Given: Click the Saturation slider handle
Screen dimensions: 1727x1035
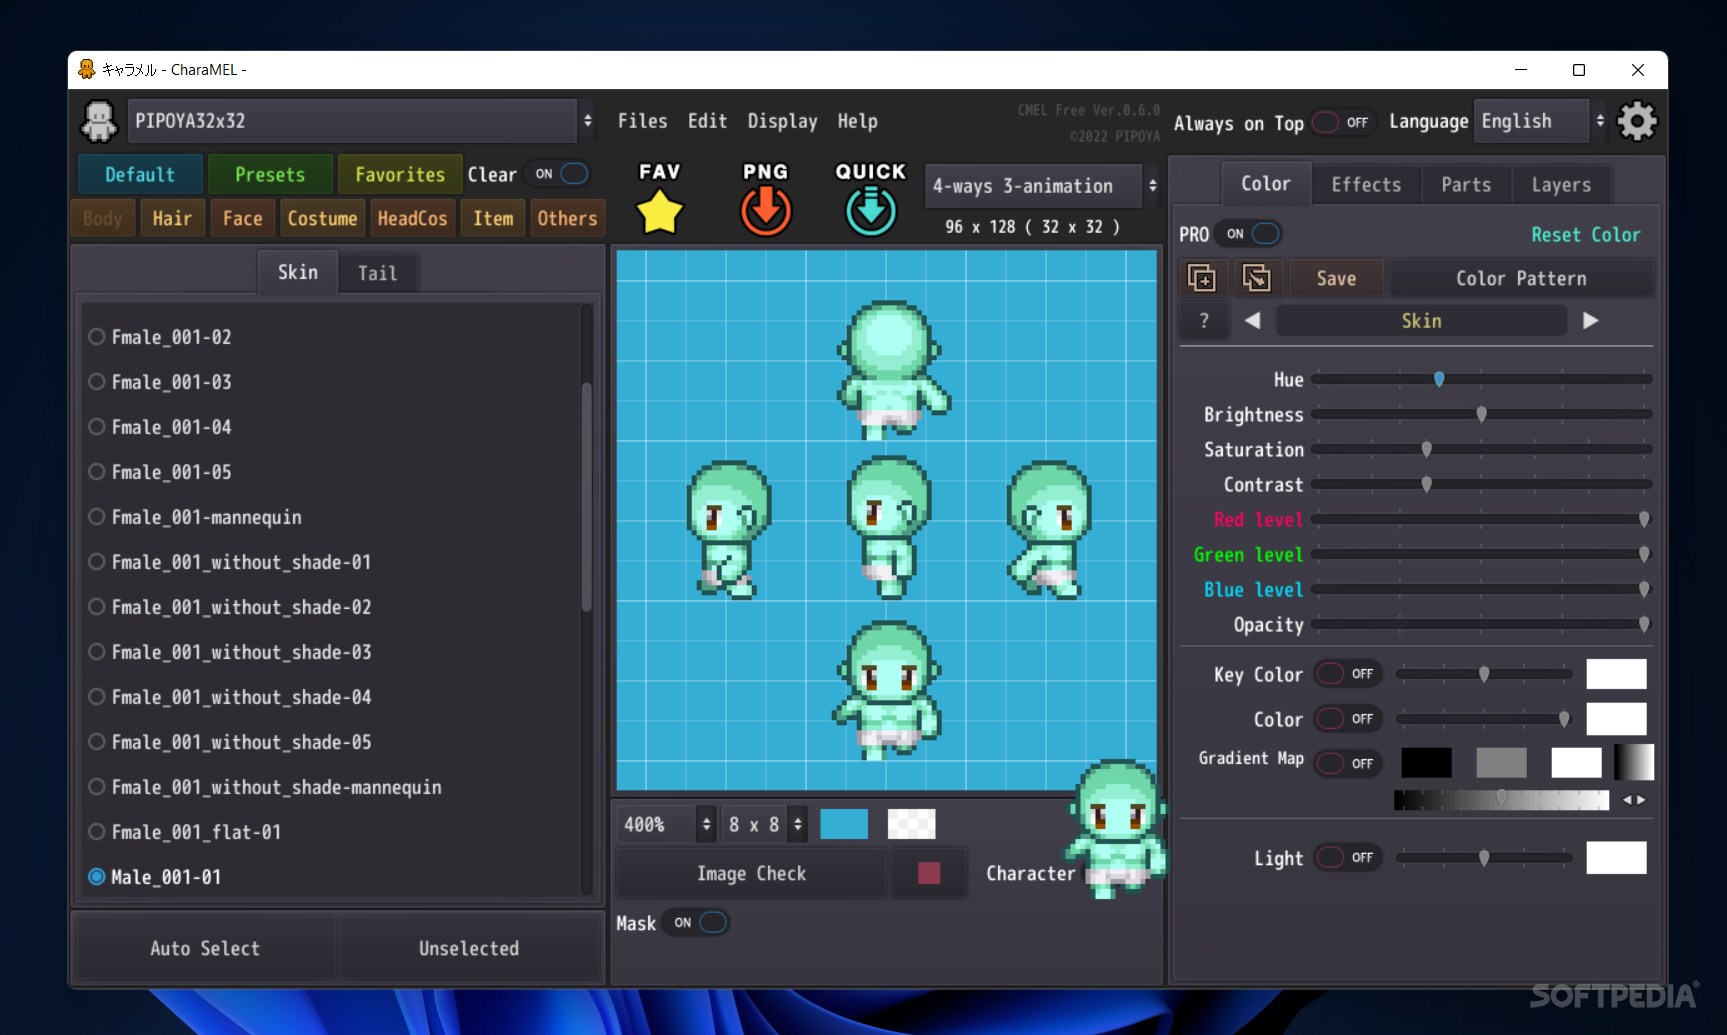Looking at the screenshot, I should coord(1427,450).
